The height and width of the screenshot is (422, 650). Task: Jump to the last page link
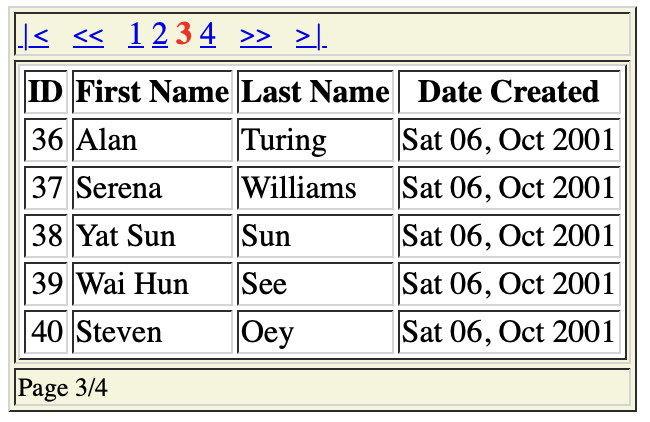(x=311, y=36)
